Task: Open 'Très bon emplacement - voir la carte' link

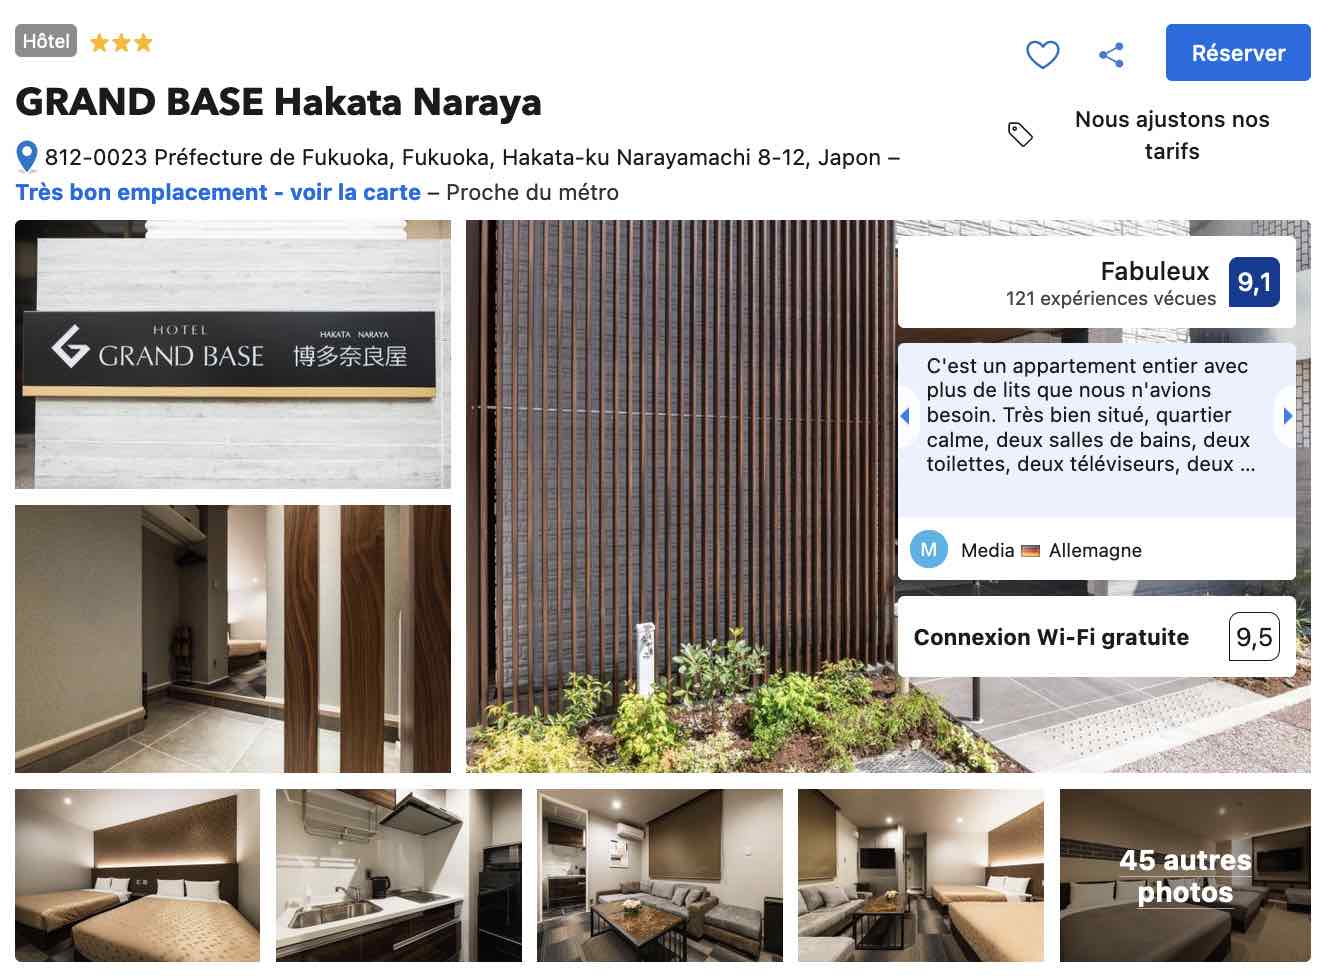Action: pos(218,192)
